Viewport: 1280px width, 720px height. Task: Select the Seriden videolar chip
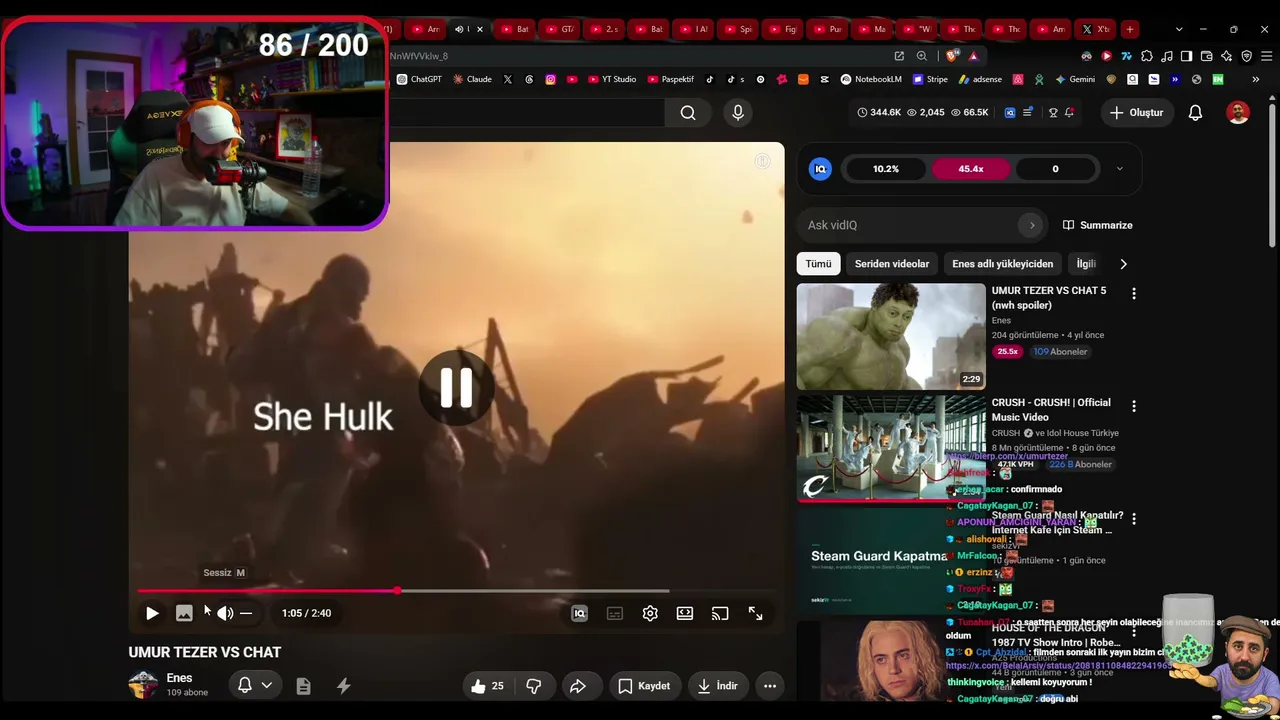[892, 264]
